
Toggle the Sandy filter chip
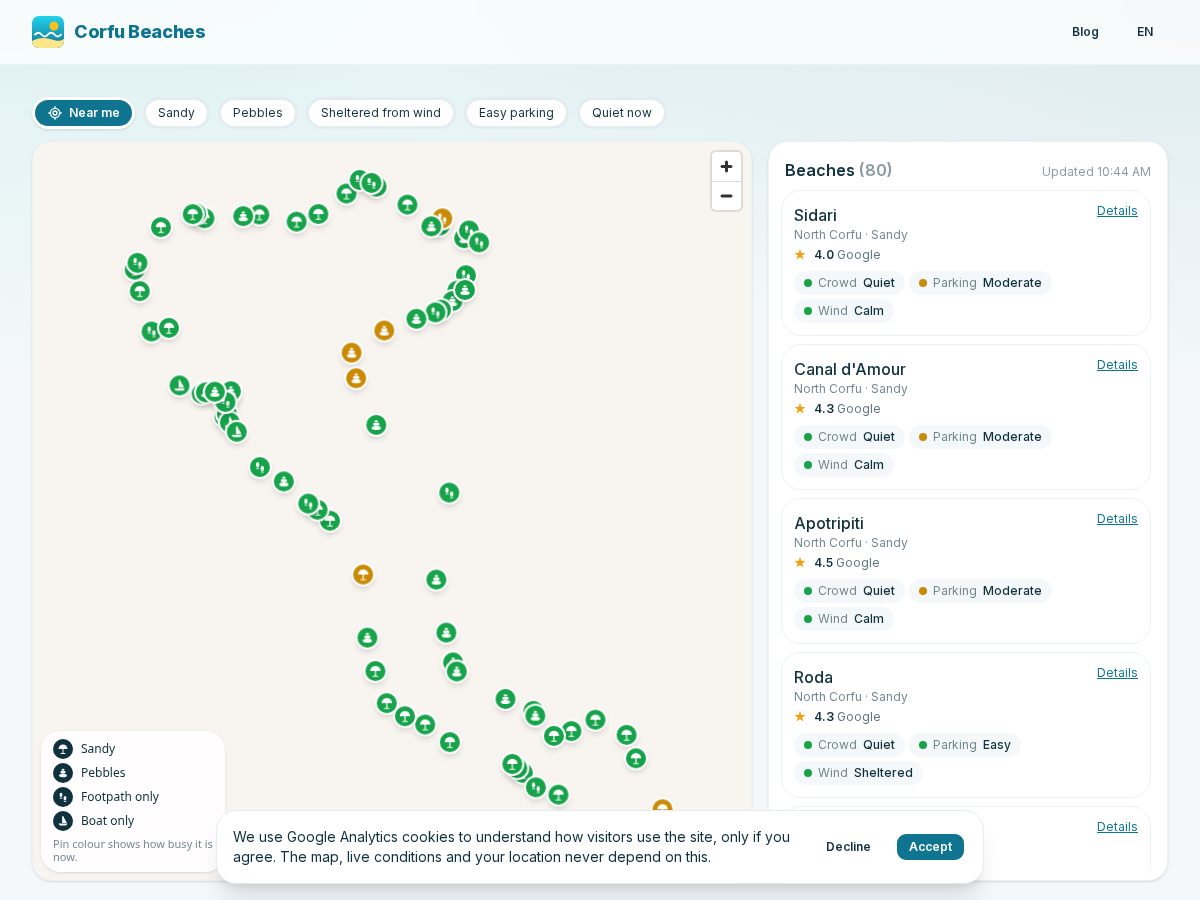pyautogui.click(x=176, y=113)
